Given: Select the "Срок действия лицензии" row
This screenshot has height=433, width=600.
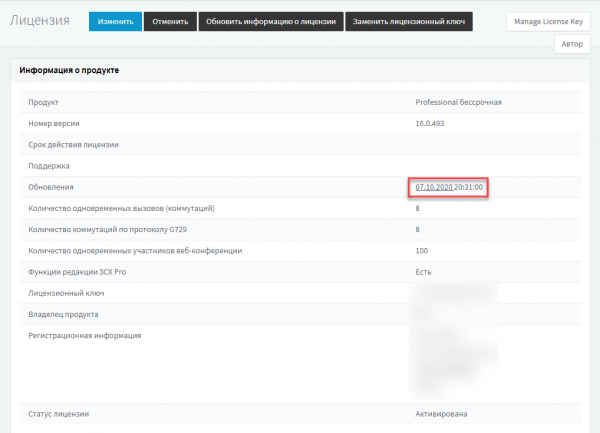Looking at the screenshot, I should 73,145.
